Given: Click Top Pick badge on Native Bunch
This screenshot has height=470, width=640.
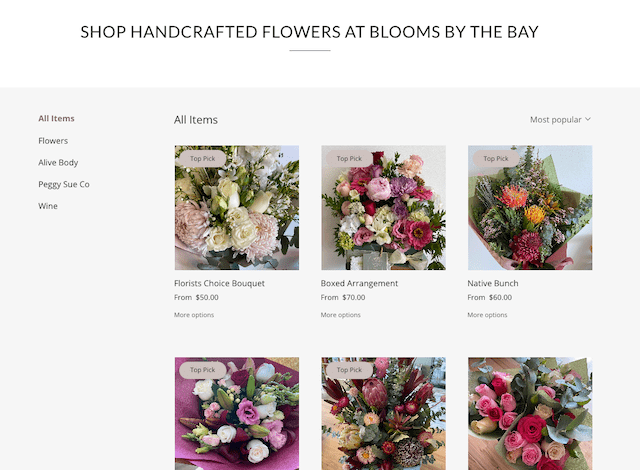Looking at the screenshot, I should tap(496, 159).
